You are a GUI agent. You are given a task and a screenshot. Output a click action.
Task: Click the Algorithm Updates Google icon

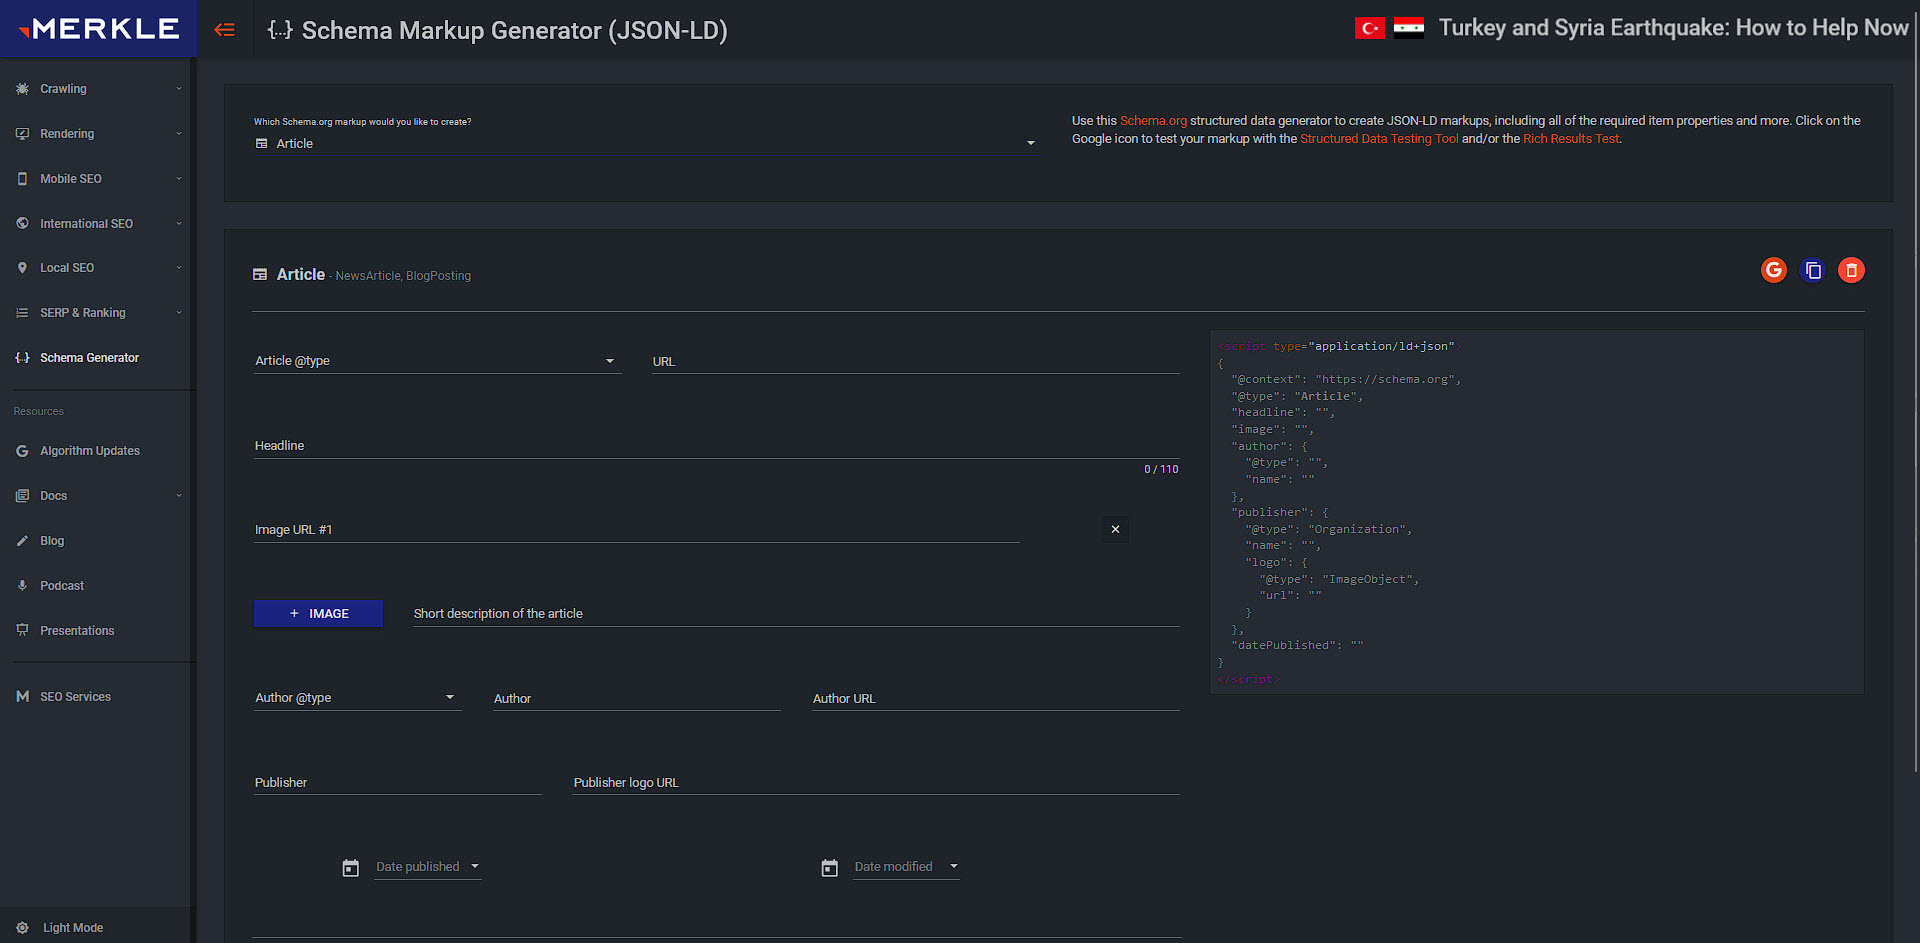(22, 451)
